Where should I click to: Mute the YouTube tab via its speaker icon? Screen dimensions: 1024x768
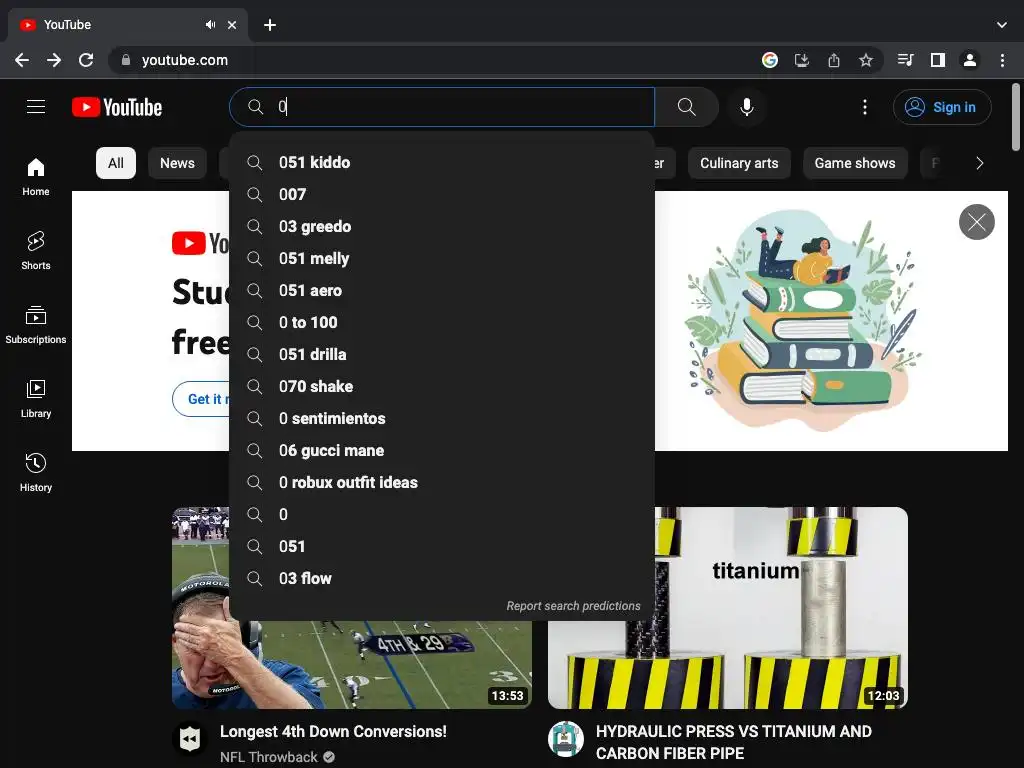coord(210,25)
